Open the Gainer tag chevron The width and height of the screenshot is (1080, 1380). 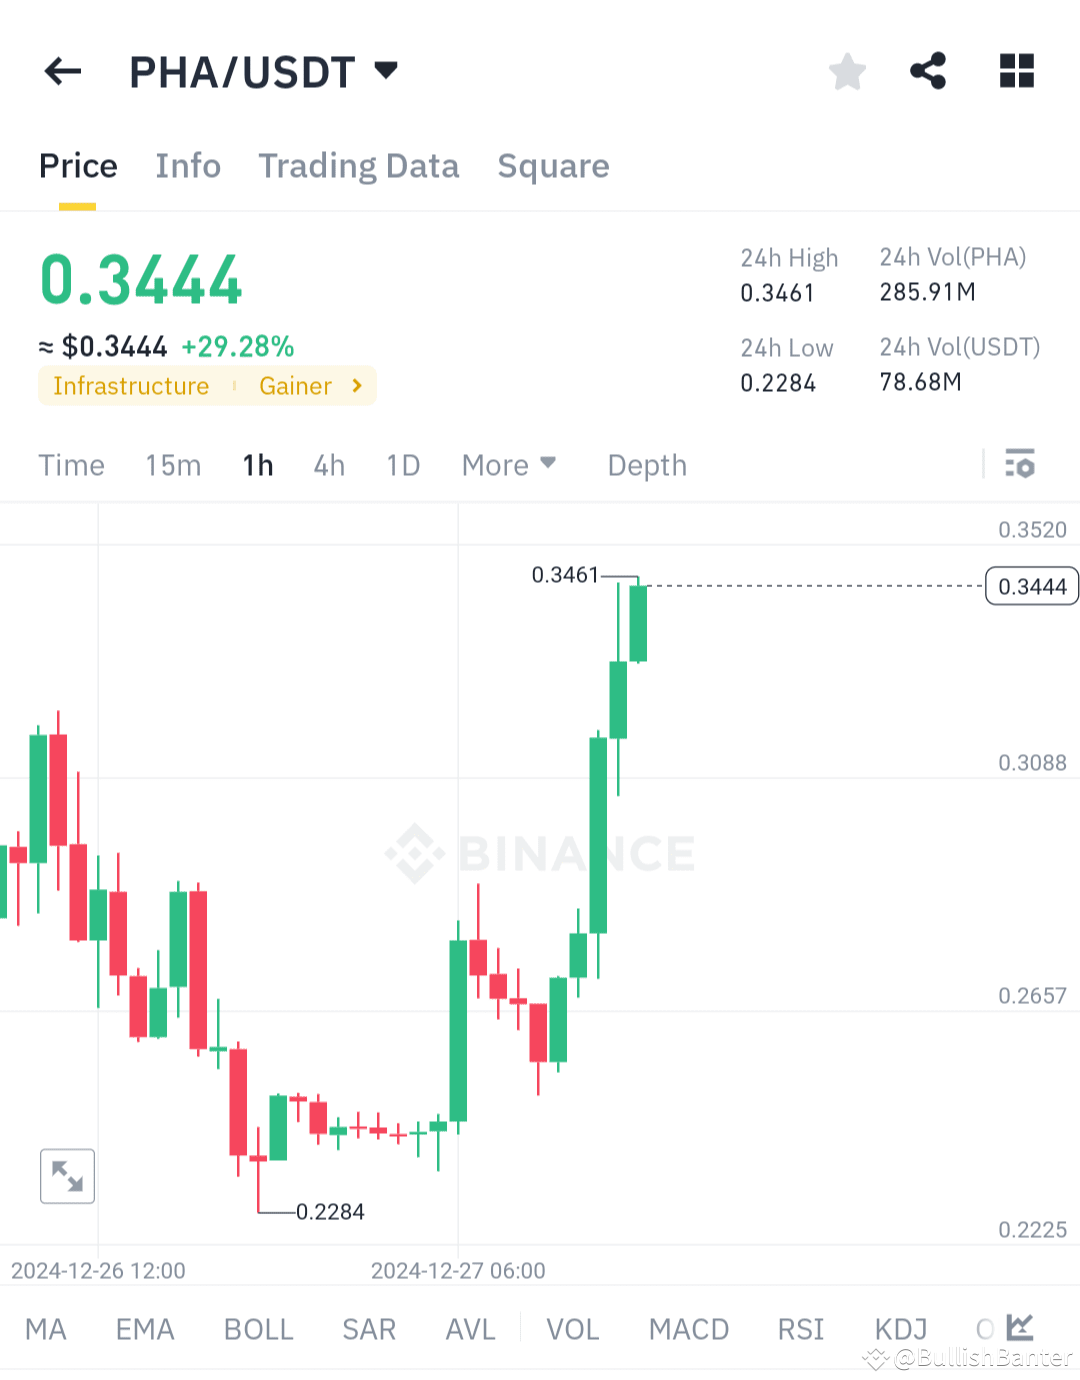(357, 386)
